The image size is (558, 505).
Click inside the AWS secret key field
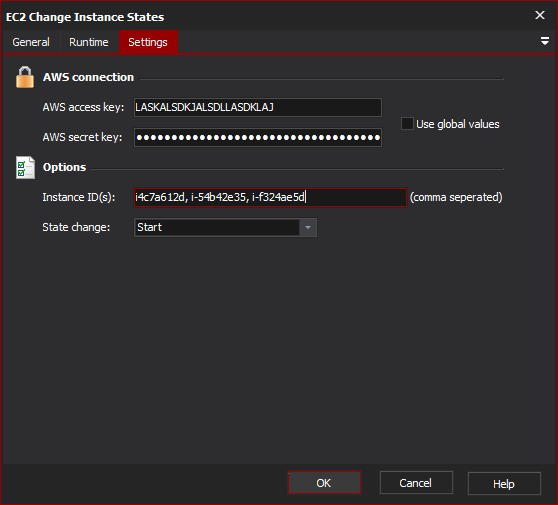point(258,137)
